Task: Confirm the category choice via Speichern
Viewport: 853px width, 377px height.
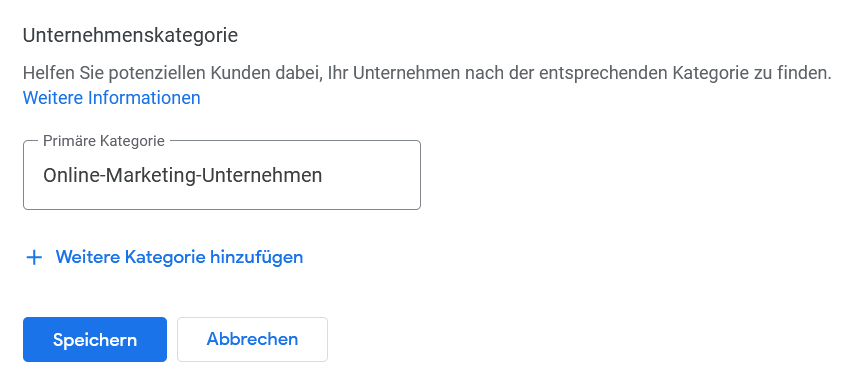Action: click(x=95, y=339)
